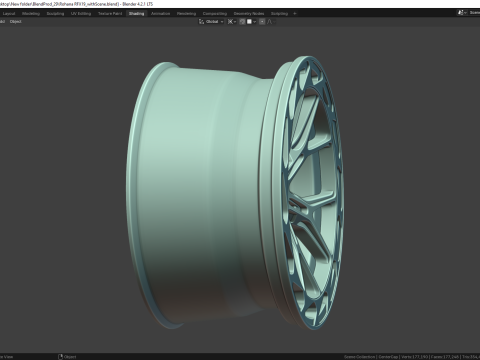Click the transform orientation axes icon

pos(201,22)
